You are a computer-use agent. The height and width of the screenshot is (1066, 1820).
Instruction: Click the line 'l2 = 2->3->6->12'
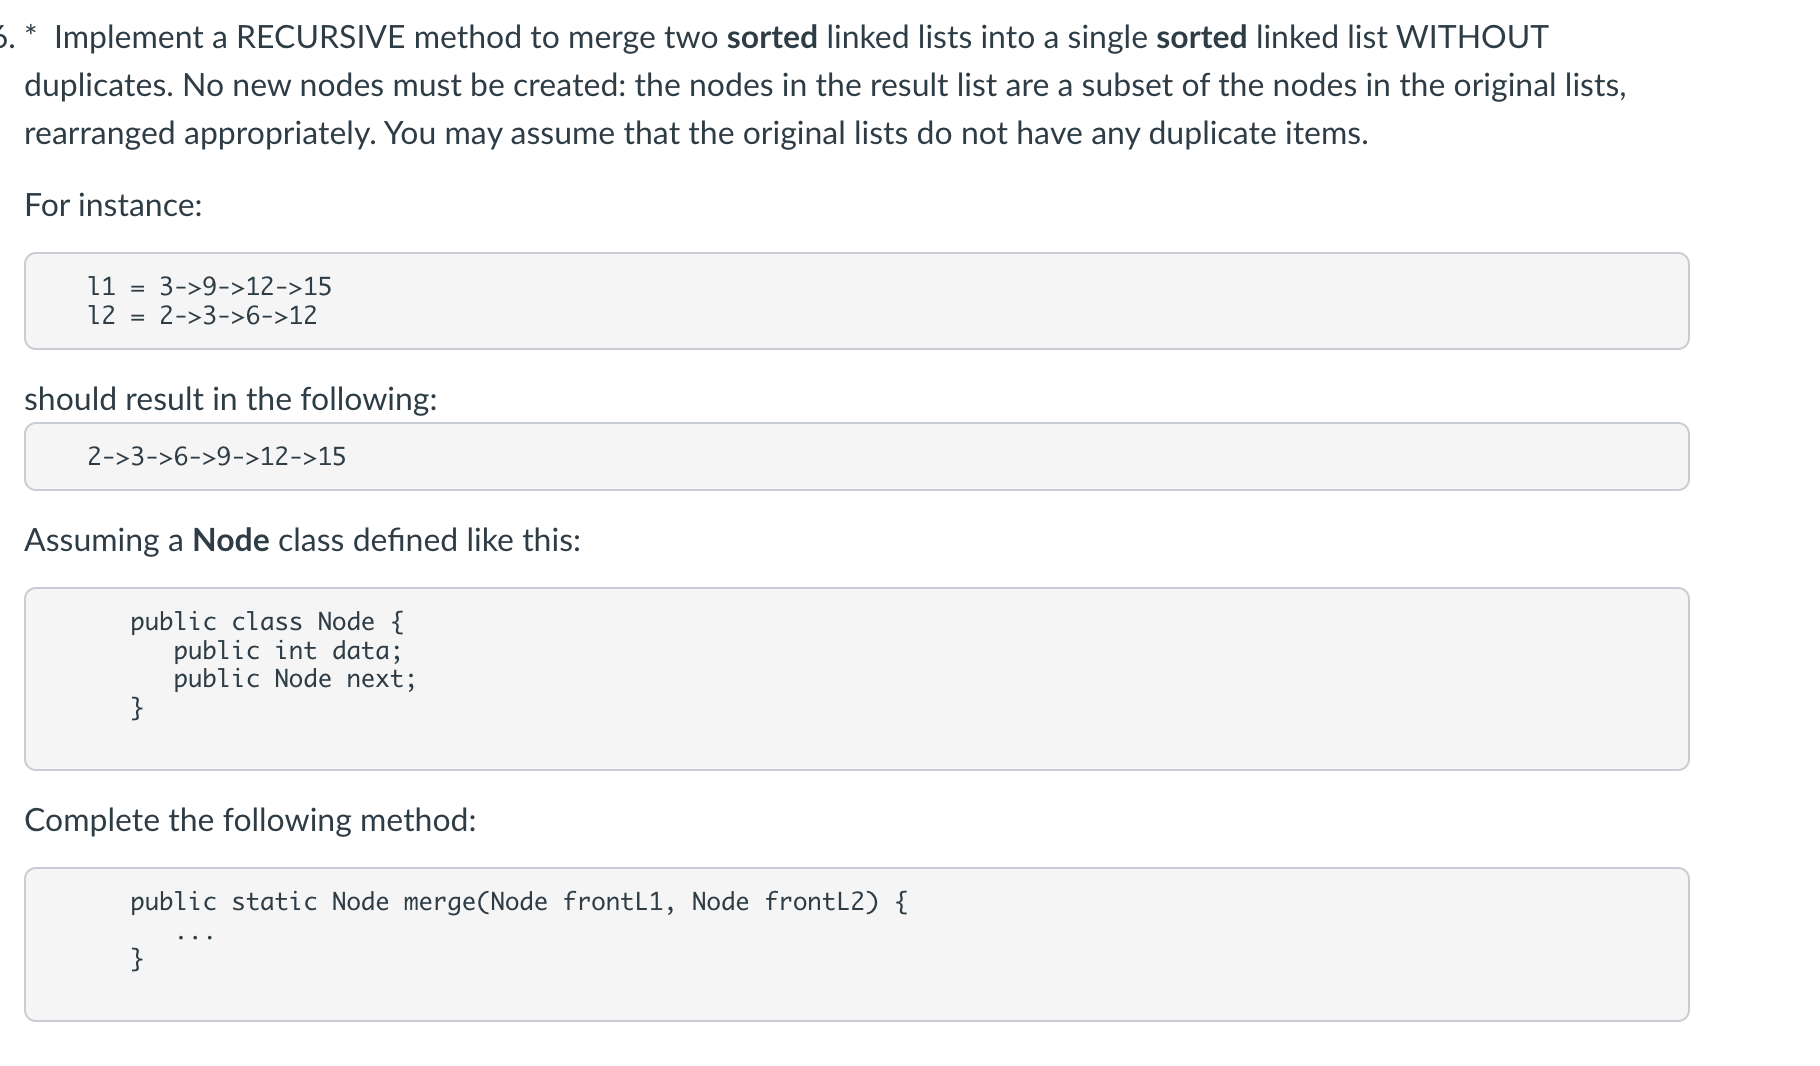[x=203, y=316]
